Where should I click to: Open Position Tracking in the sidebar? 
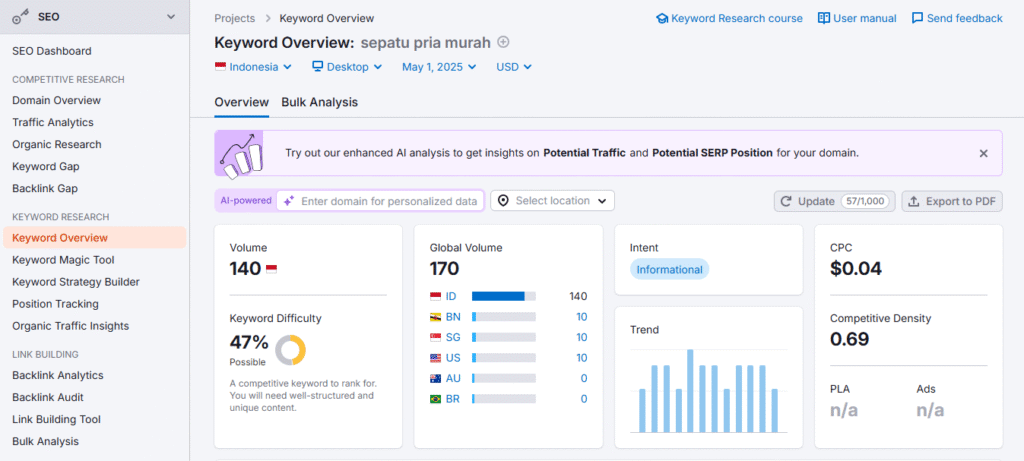(56, 304)
